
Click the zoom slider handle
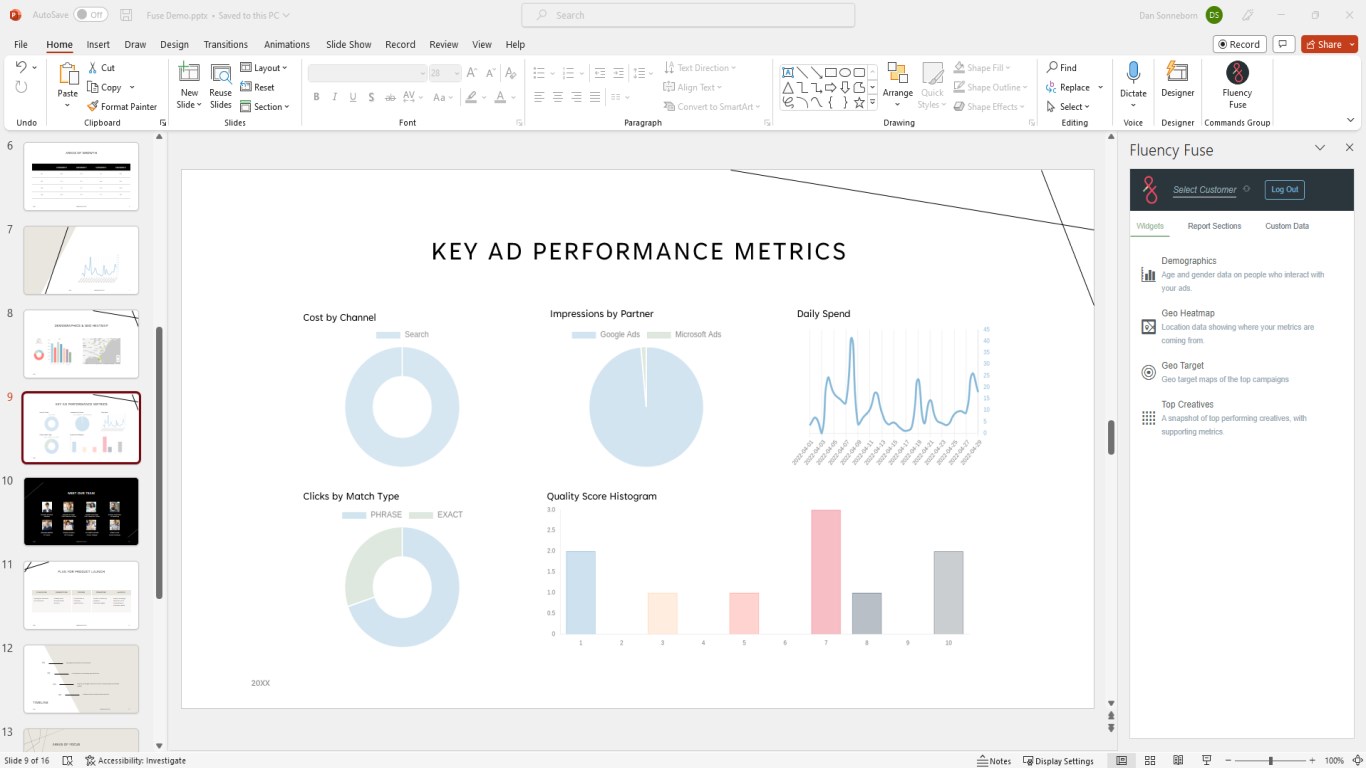[x=1271, y=761]
